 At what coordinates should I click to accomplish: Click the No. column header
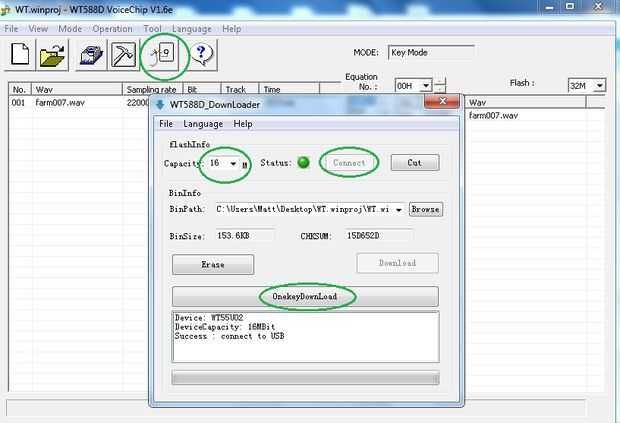tap(20, 89)
